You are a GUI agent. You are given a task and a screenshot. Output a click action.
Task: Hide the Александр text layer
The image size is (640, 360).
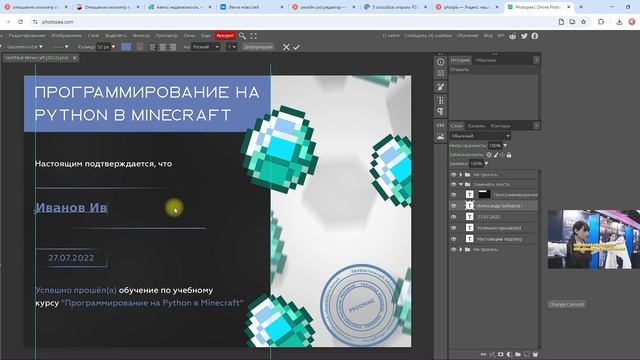click(x=453, y=206)
